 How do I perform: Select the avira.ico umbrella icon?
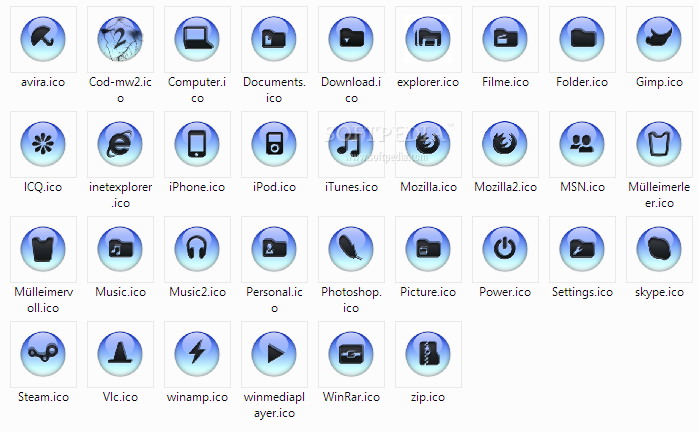43,39
